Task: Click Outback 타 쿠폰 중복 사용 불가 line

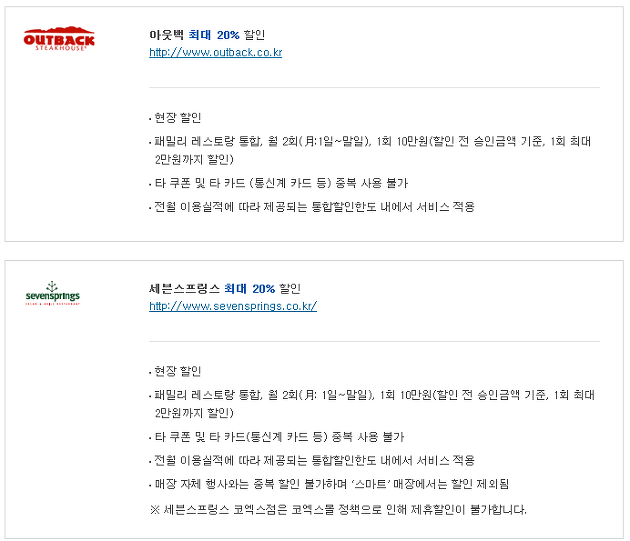Action: 281,183
